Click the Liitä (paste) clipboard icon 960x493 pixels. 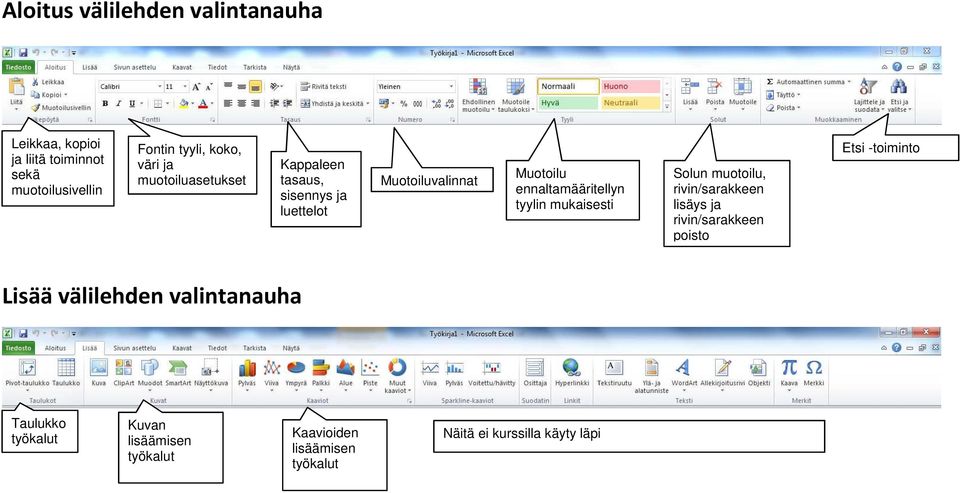click(16, 86)
